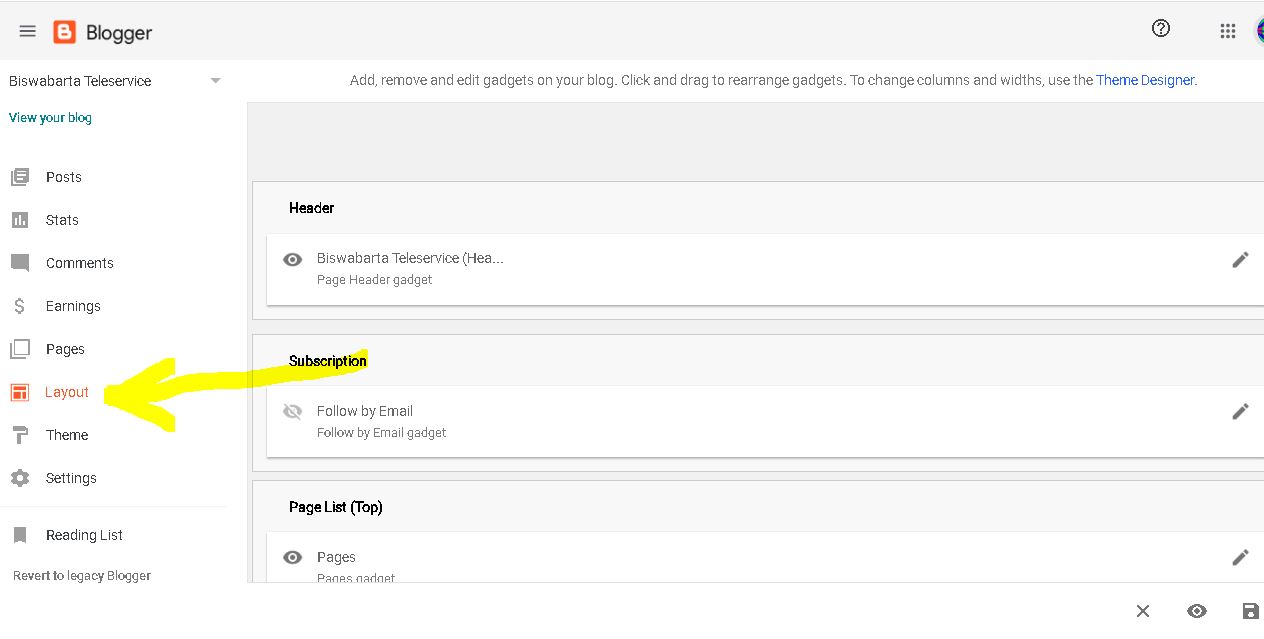Image resolution: width=1264 pixels, height=639 pixels.
Task: Click the Page Header gadget subtitle
Action: [375, 280]
